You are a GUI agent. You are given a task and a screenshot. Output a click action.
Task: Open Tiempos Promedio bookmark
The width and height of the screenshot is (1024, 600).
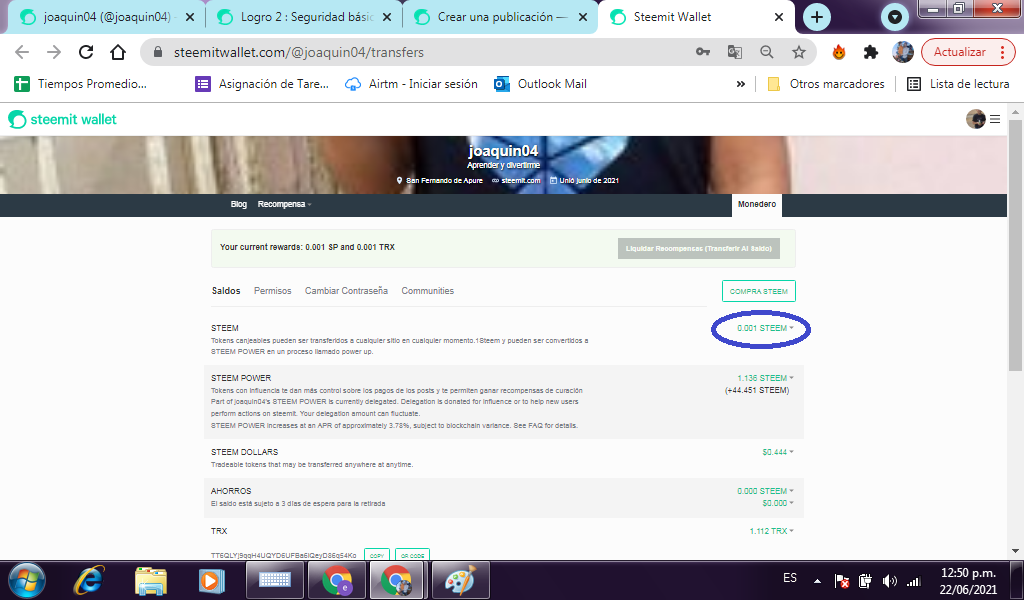[81, 84]
